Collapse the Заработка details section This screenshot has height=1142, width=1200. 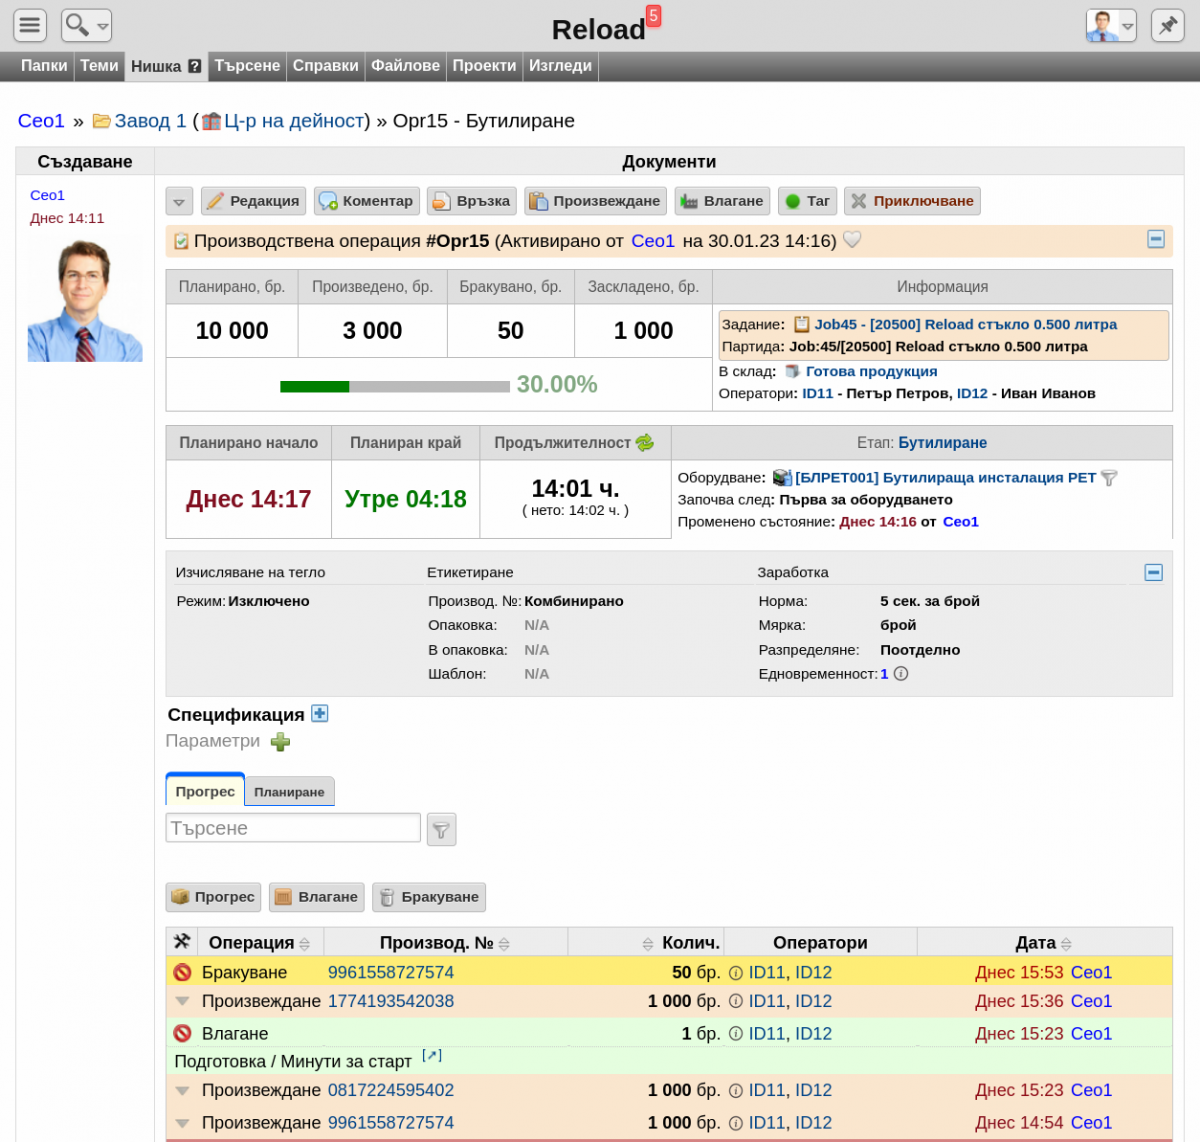1153,572
